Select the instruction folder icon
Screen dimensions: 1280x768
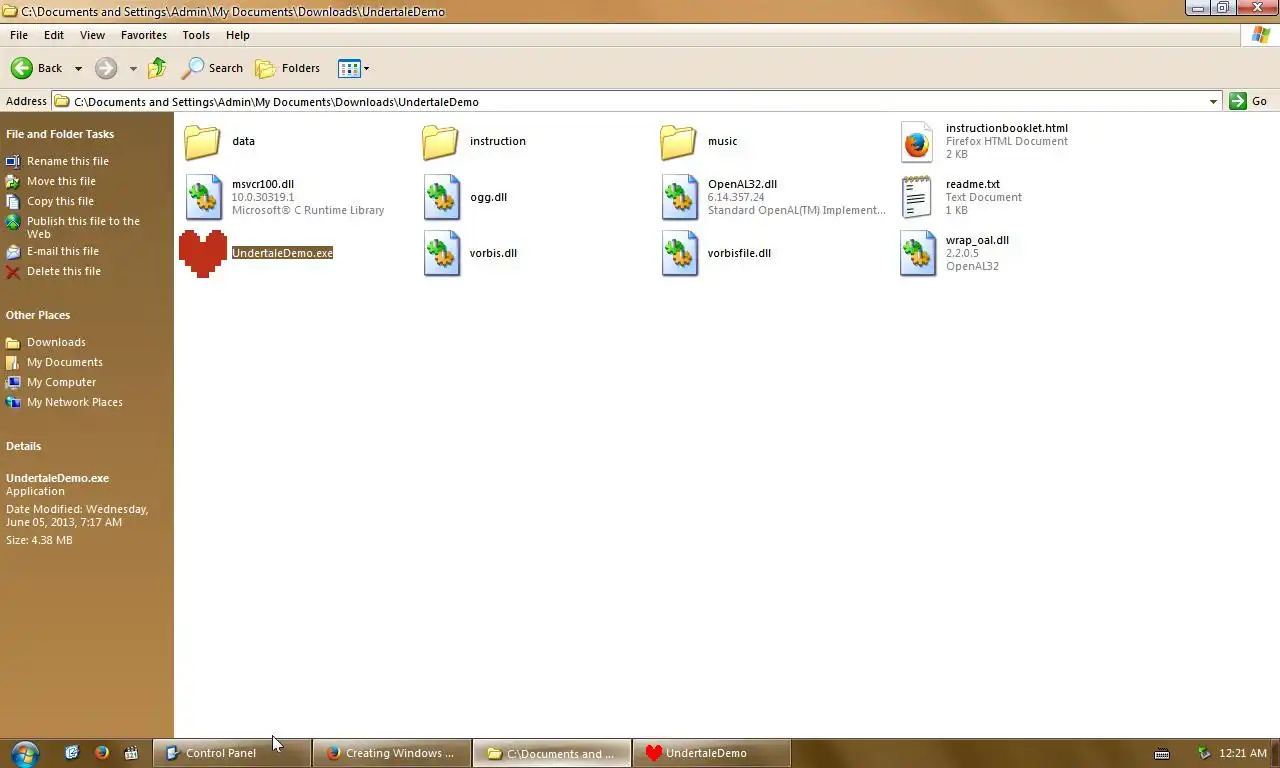pos(440,141)
